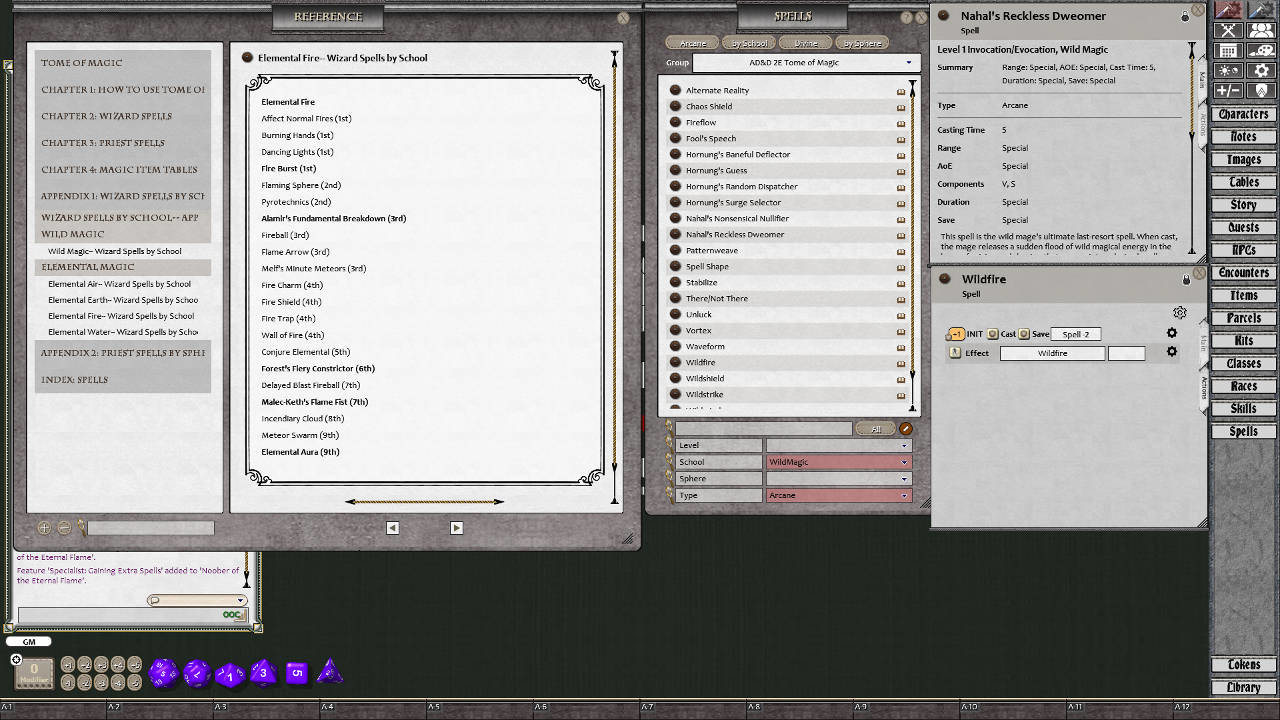Open the effects shield icon
The height and width of the screenshot is (720, 1280).
[x=1261, y=90]
